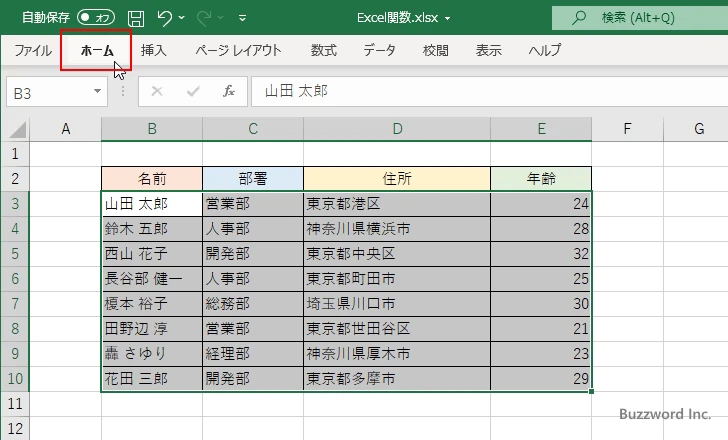
Task: Switch to the 校閲 tab
Action: 436,50
